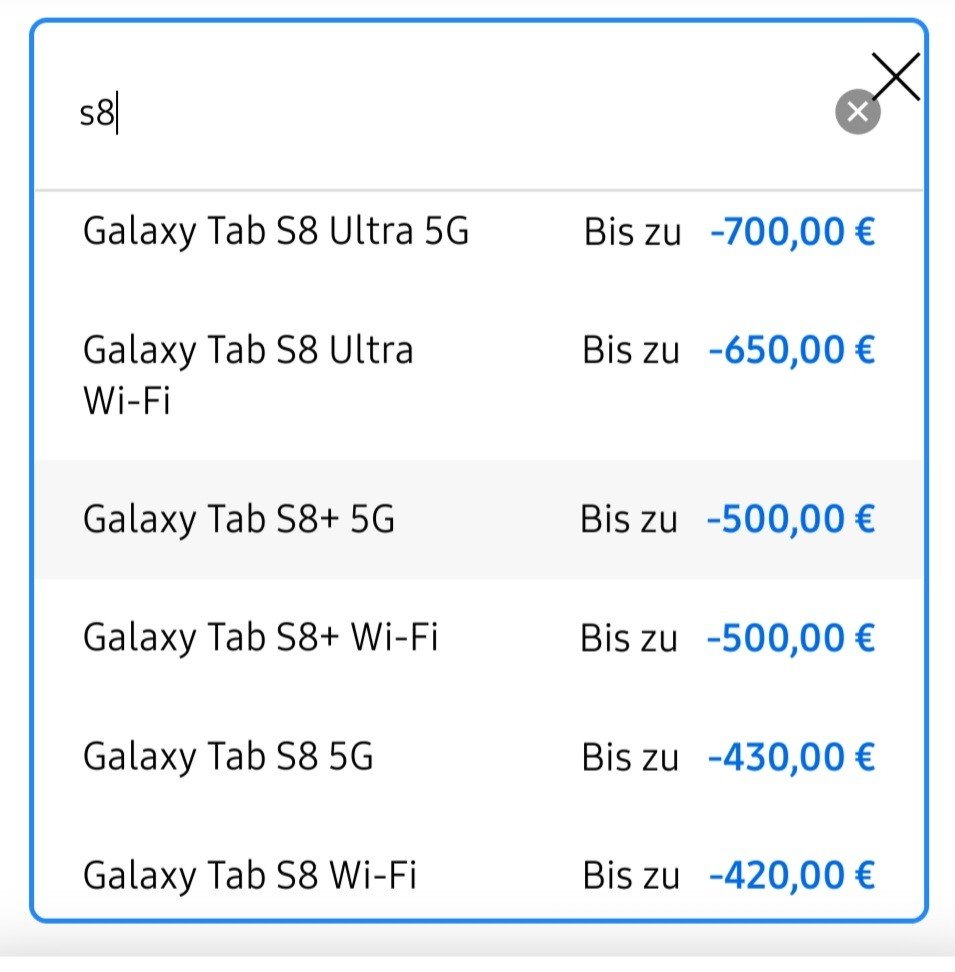
Task: Pick the Galaxy Tab S8+ 5G result
Action: pos(239,520)
